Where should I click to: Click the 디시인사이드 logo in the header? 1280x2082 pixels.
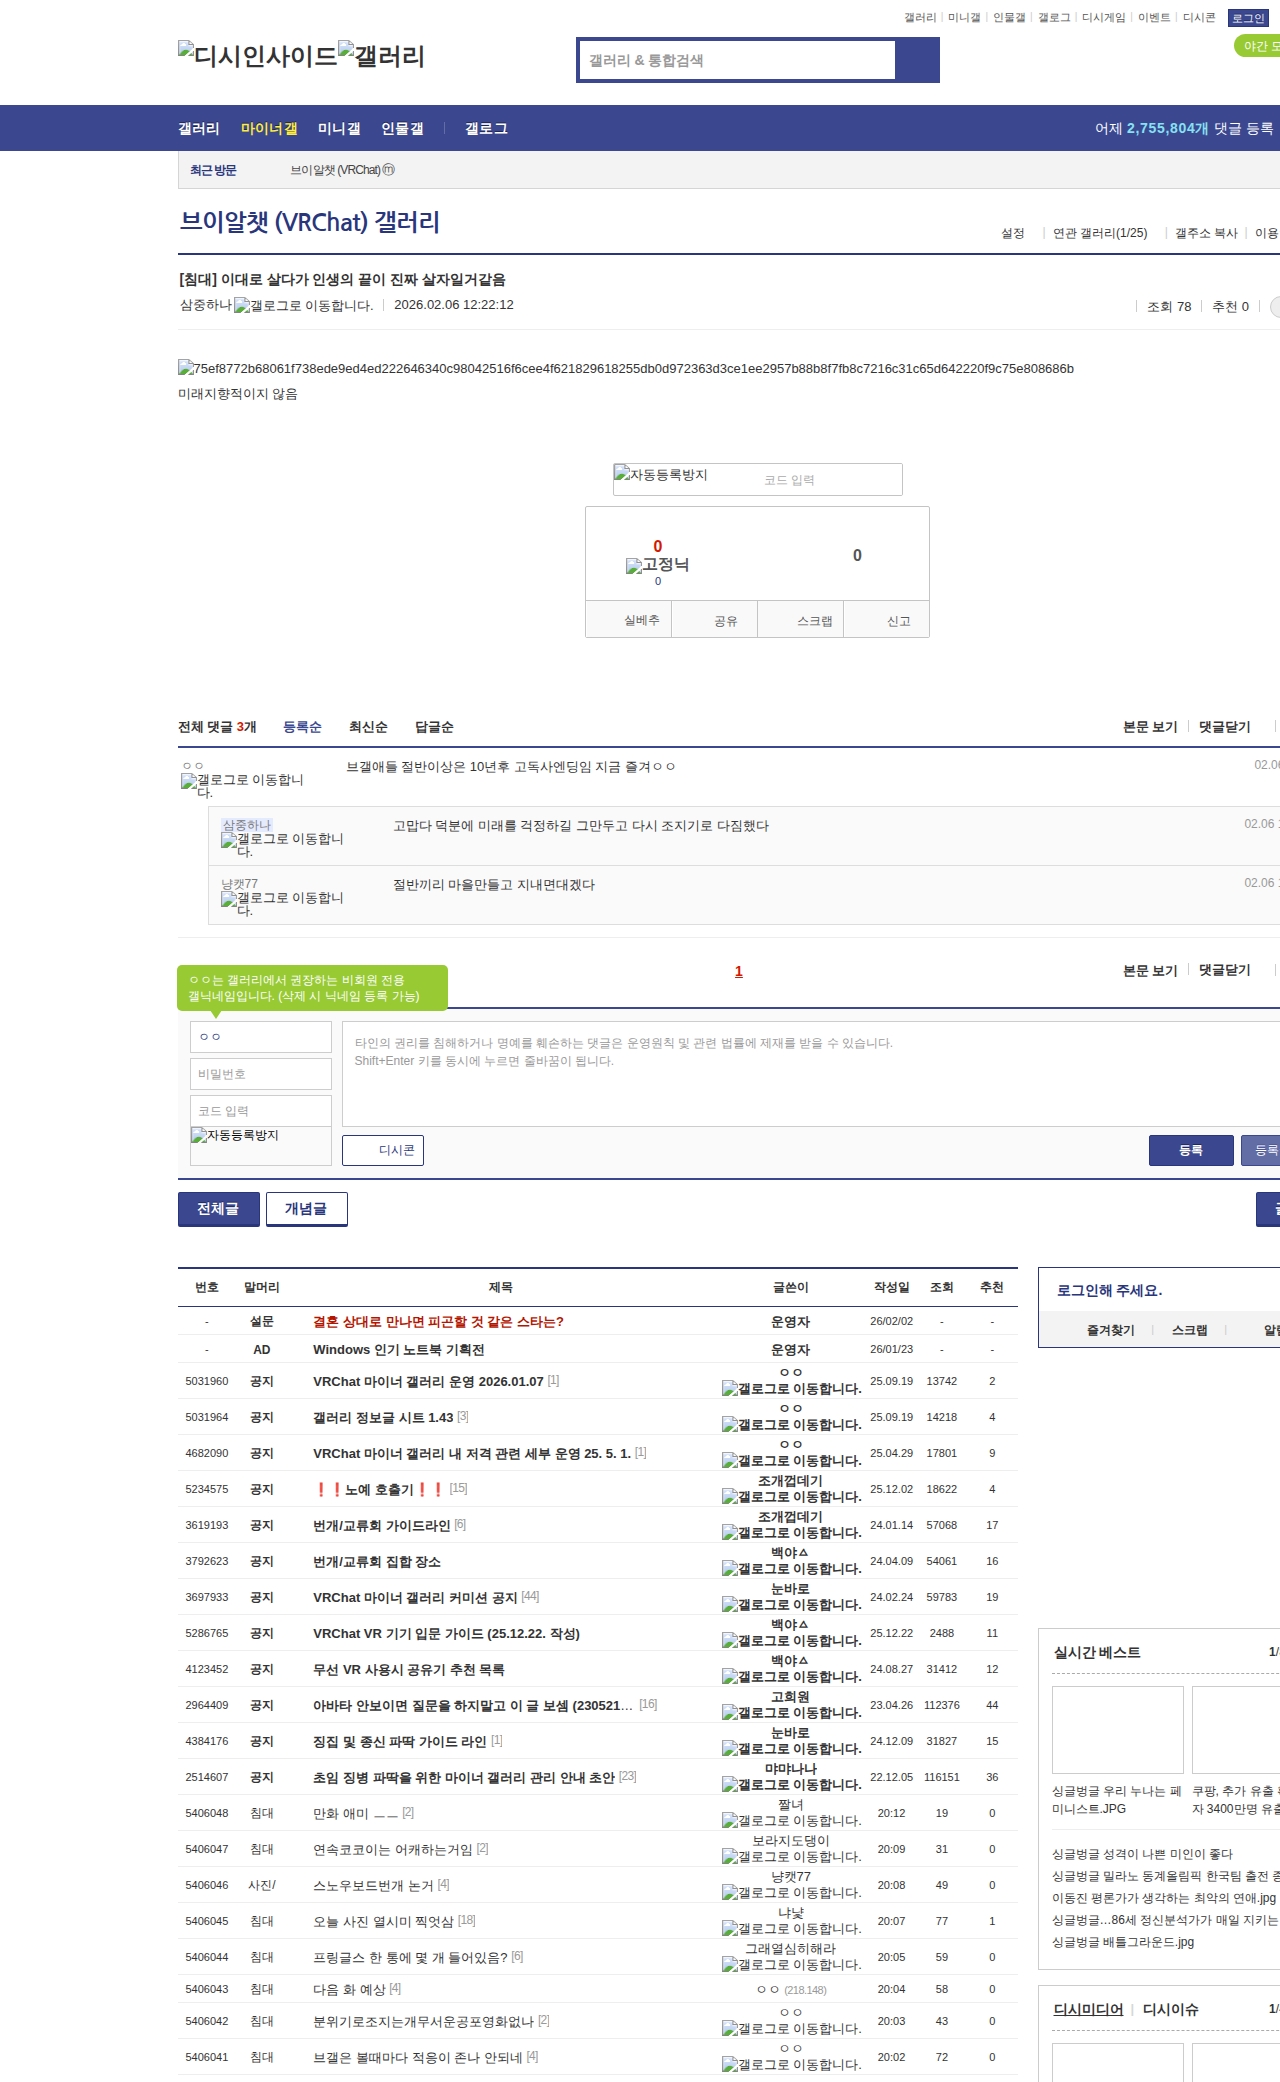click(258, 56)
